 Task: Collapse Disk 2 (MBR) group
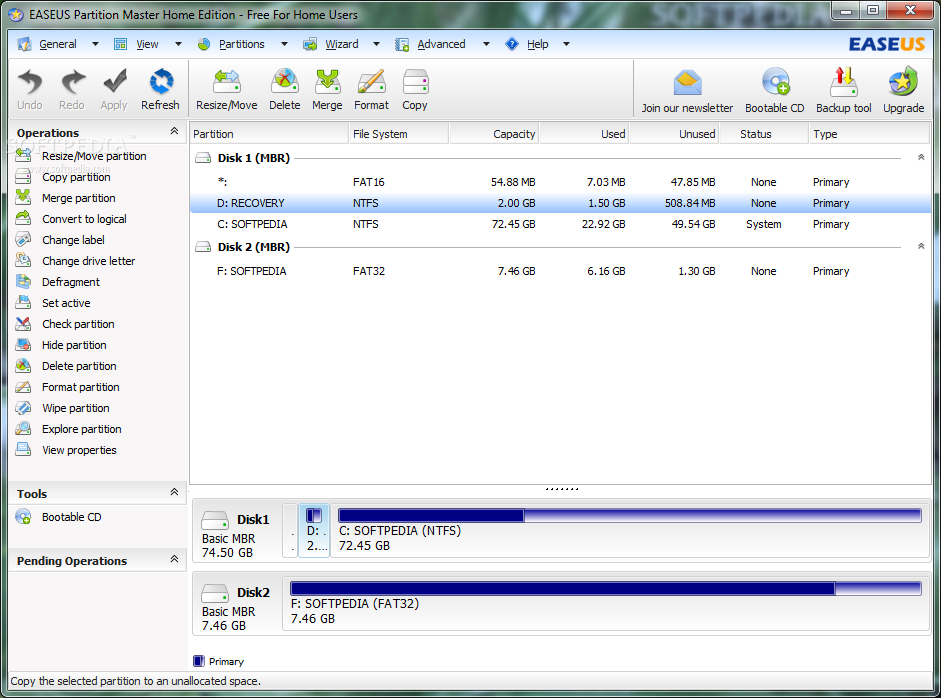921,246
